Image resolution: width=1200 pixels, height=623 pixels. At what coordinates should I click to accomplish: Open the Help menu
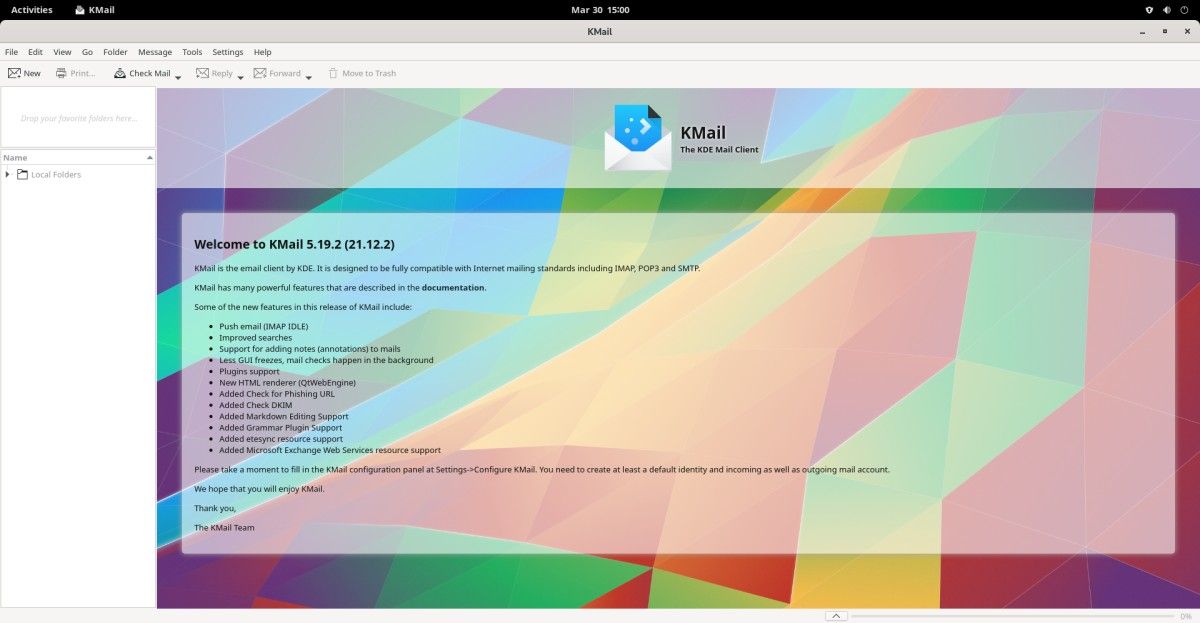(262, 52)
